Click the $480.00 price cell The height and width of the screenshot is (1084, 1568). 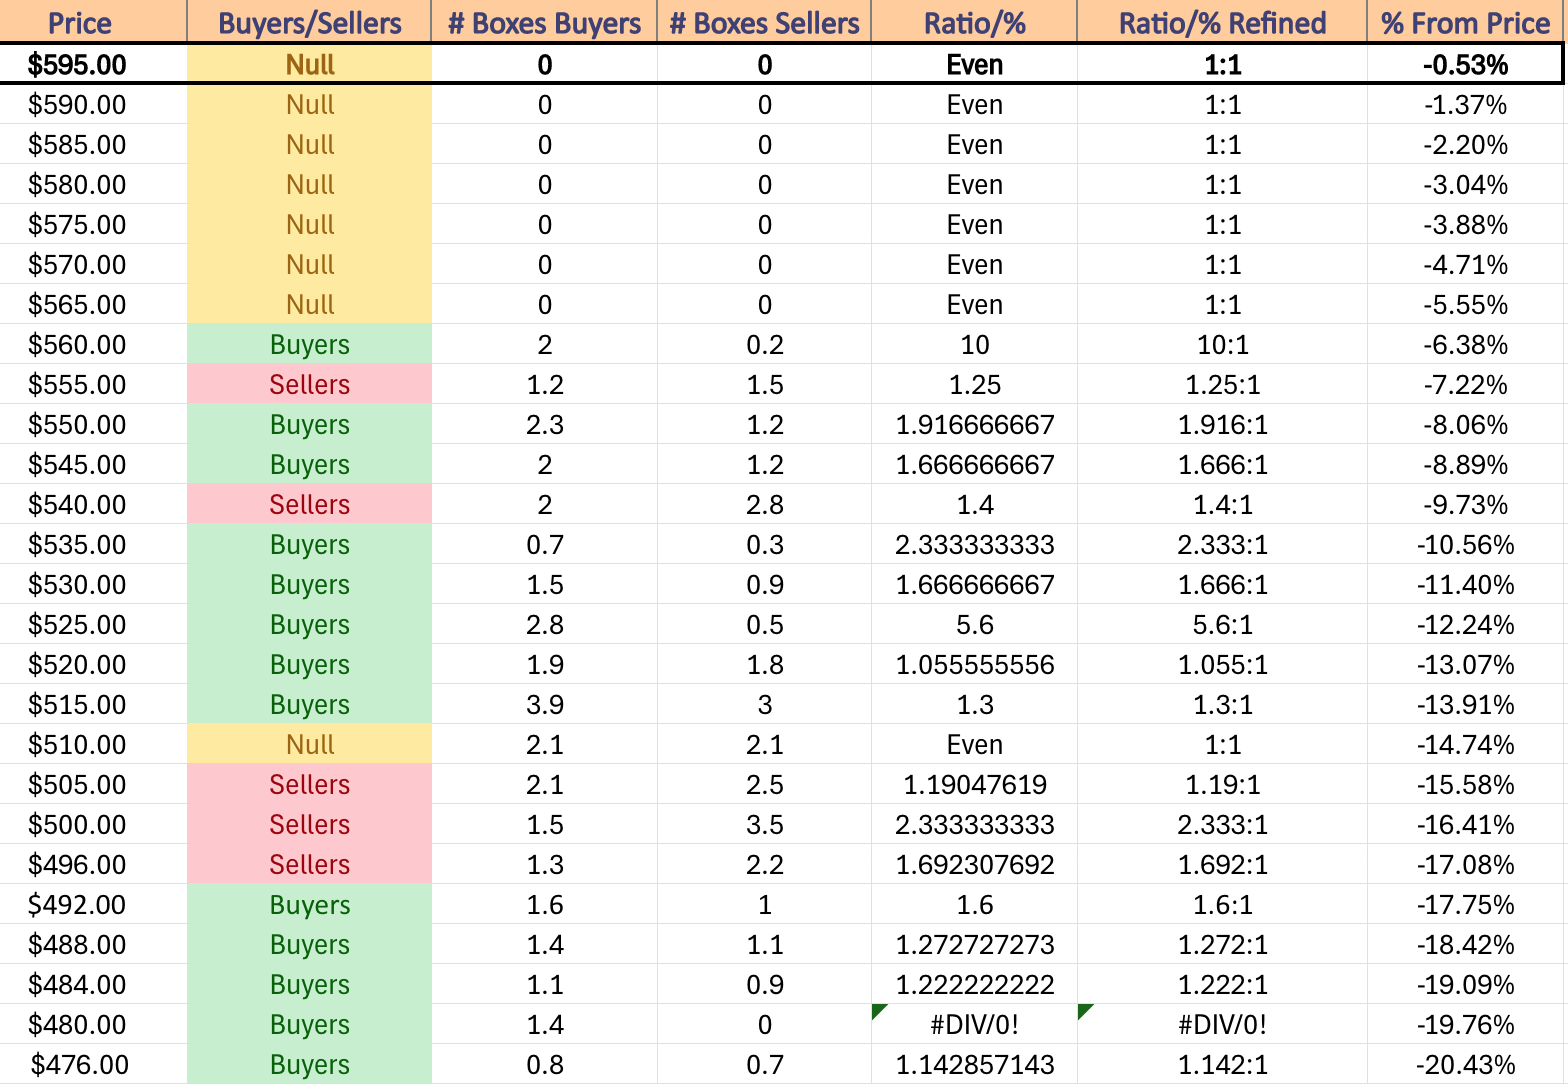tap(93, 1024)
